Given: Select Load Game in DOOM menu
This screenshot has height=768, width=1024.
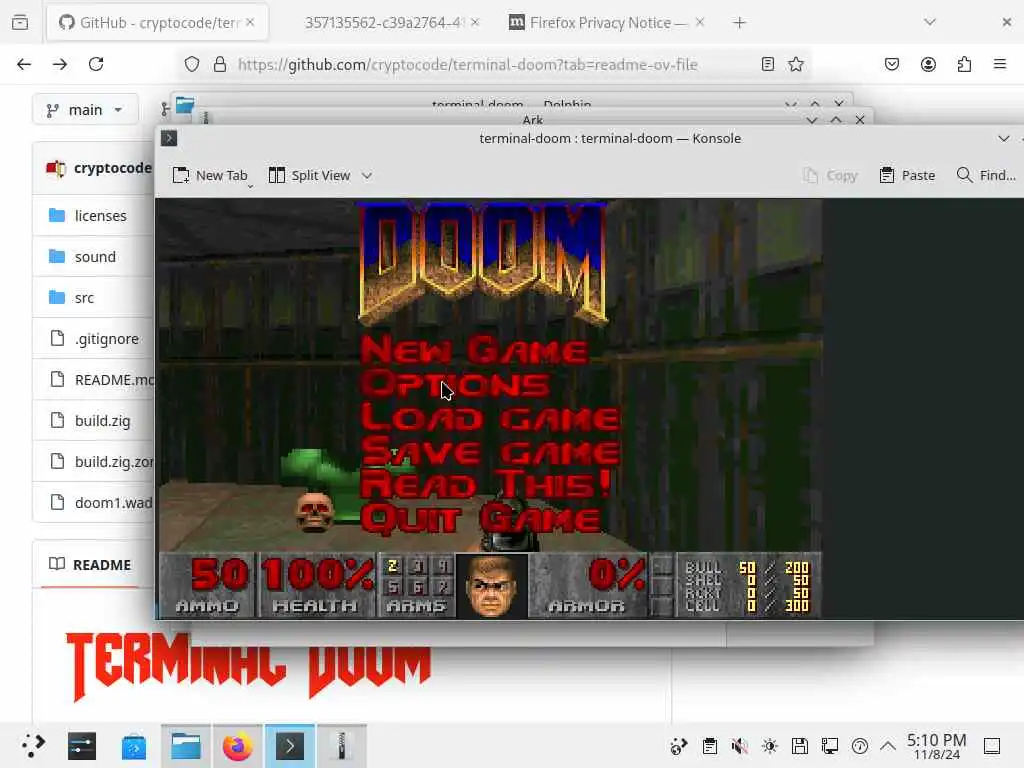Looking at the screenshot, I should pos(490,418).
